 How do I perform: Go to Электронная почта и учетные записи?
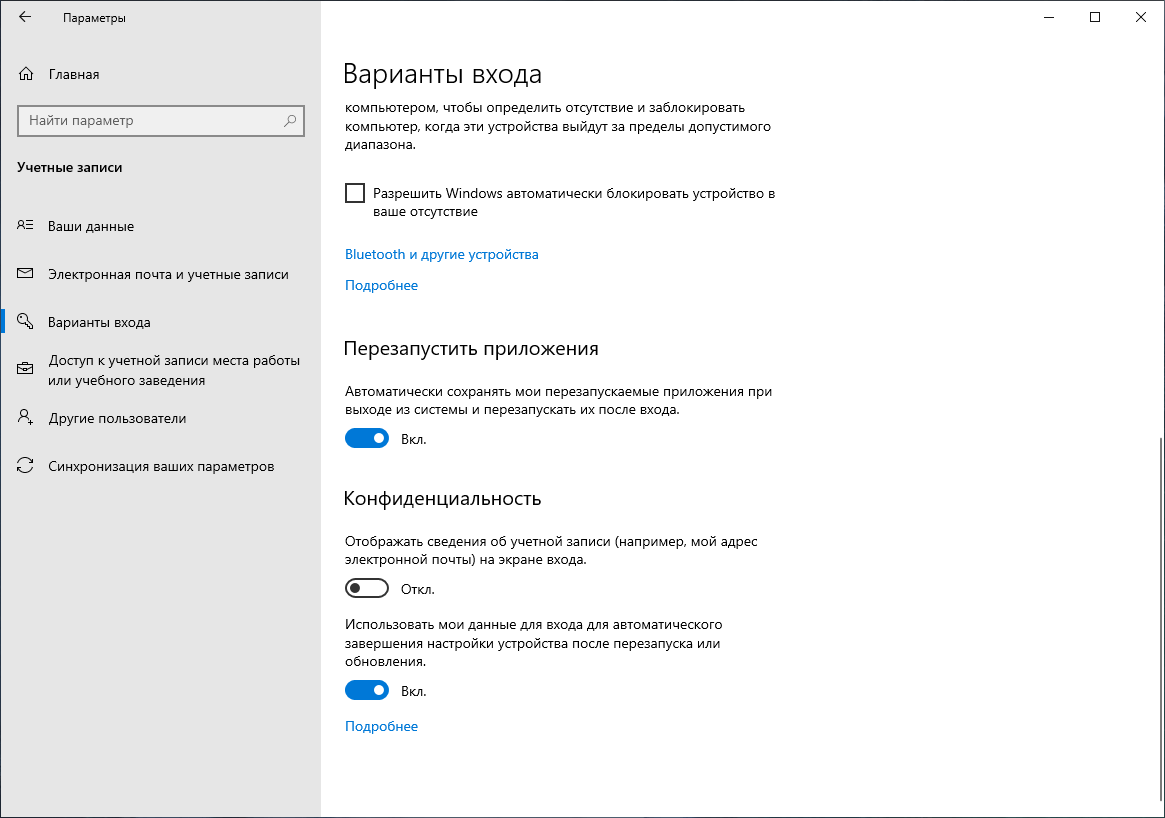[x=168, y=274]
